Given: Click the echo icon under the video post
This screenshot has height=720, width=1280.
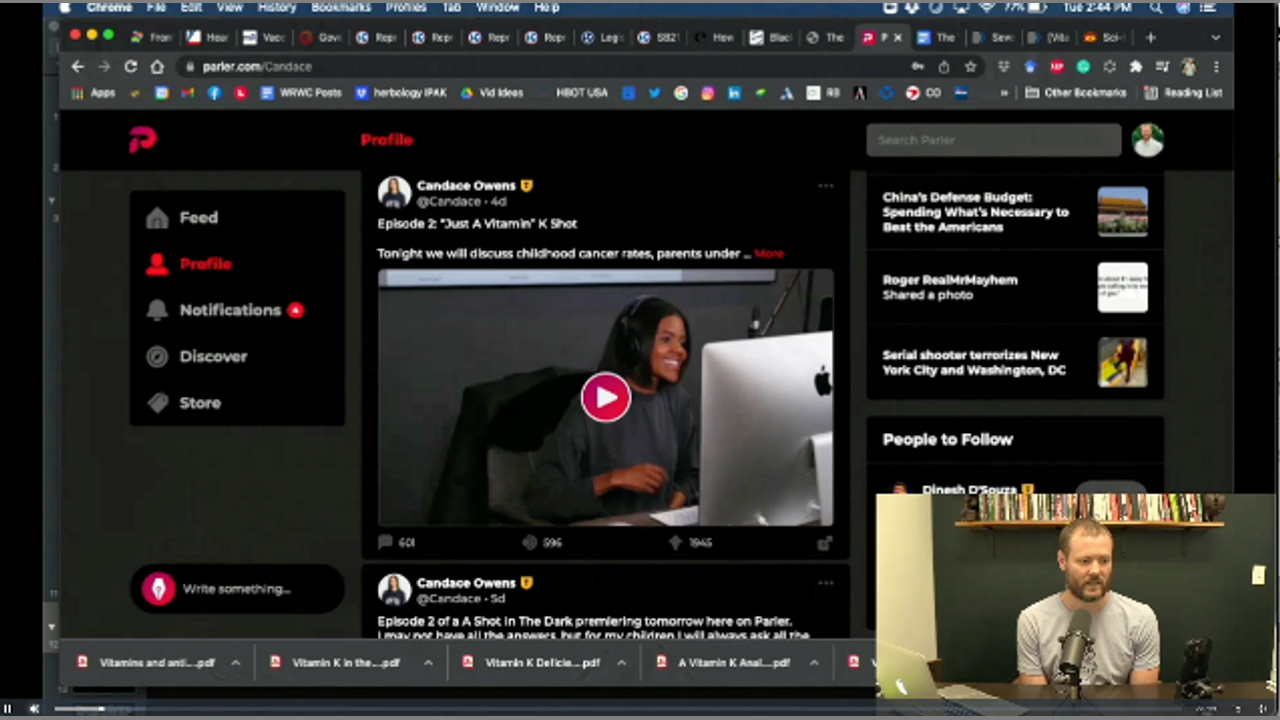Looking at the screenshot, I should 530,542.
